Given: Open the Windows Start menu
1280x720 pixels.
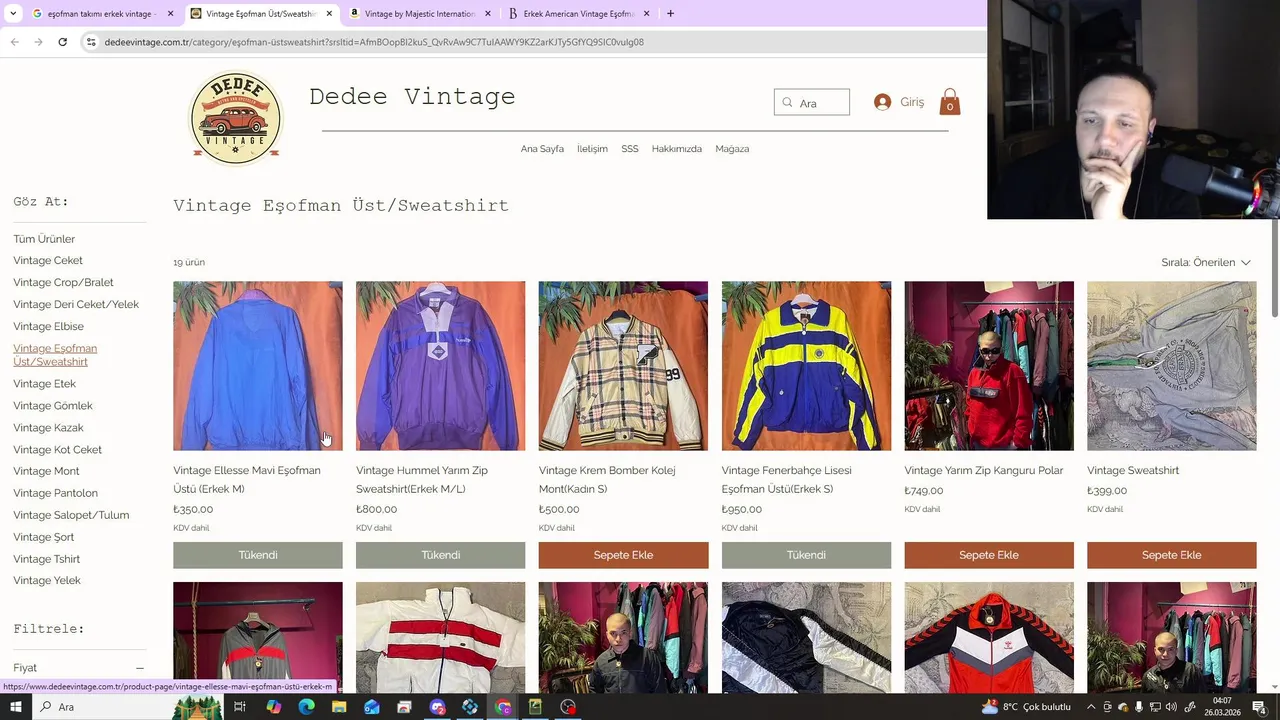Looking at the screenshot, I should coord(16,707).
